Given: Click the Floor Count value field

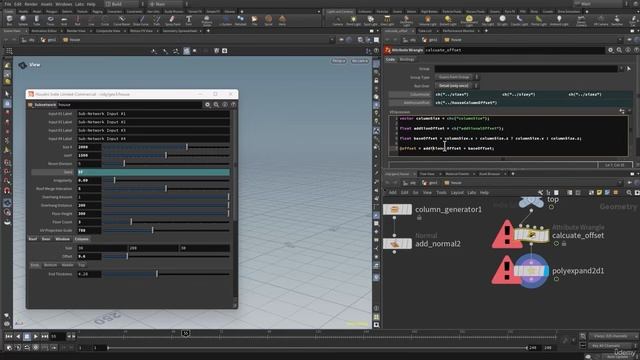Looking at the screenshot, I should [x=89, y=222].
